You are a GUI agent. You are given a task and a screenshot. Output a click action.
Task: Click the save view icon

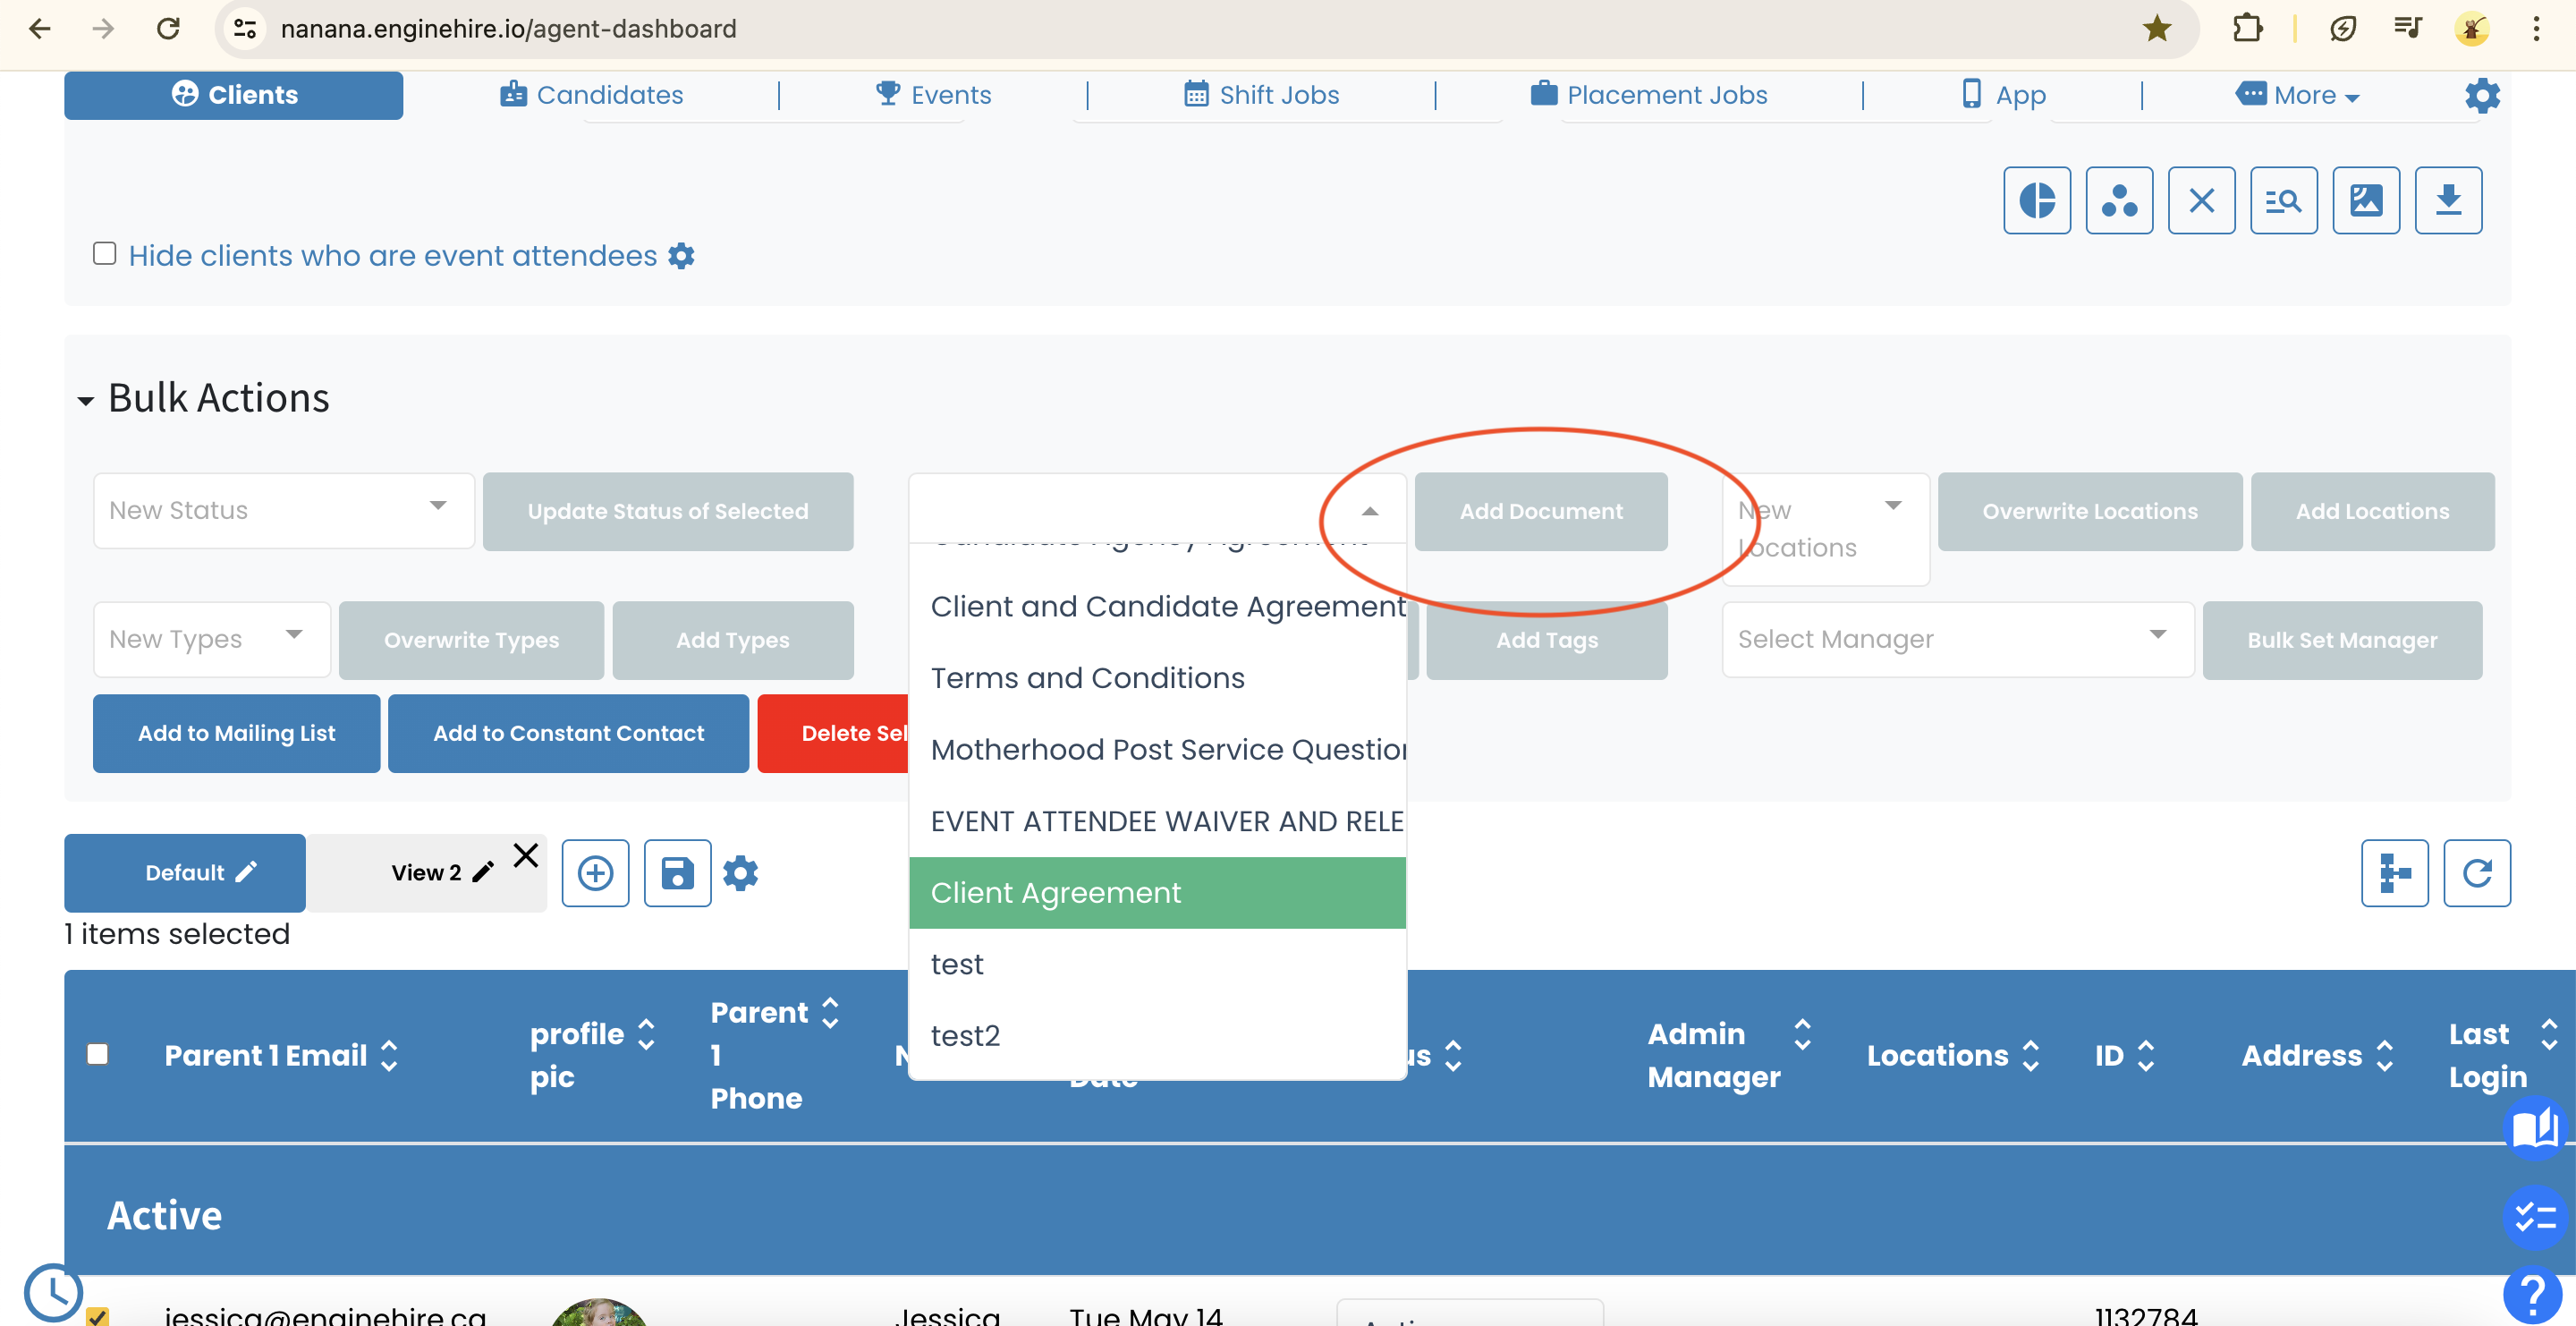click(x=677, y=873)
